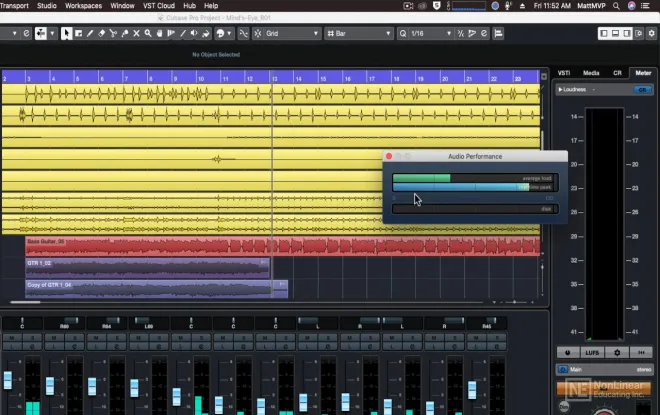The image size is (660, 415).
Task: Click the LUFS button
Action: point(592,353)
